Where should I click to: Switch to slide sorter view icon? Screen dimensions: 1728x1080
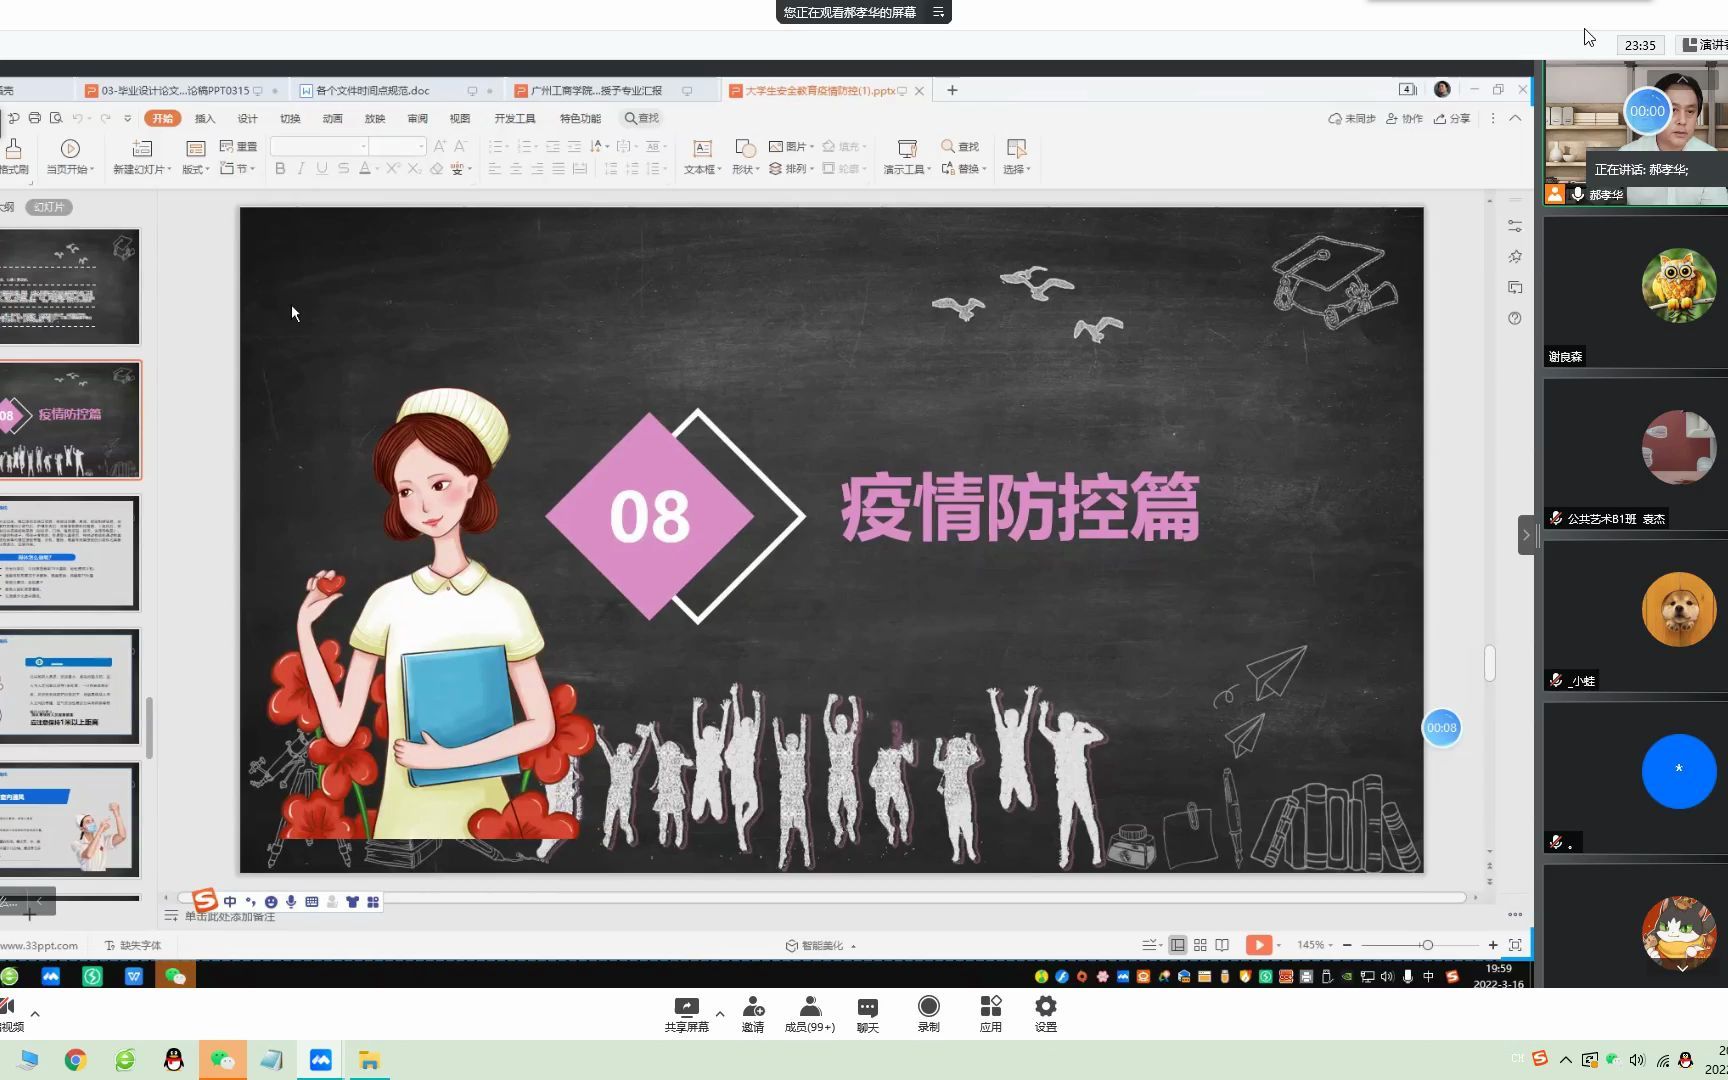coord(1200,944)
